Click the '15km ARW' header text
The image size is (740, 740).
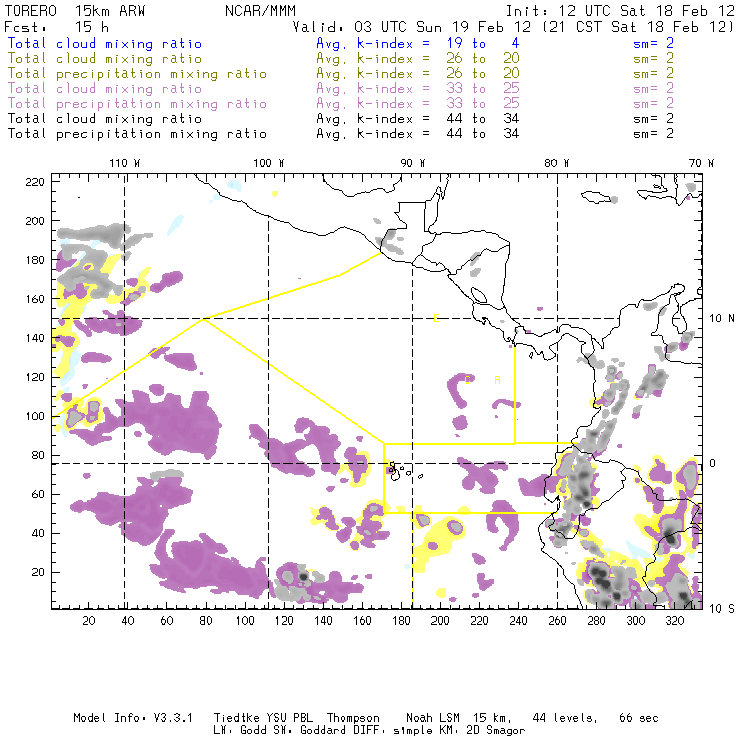pyautogui.click(x=110, y=11)
